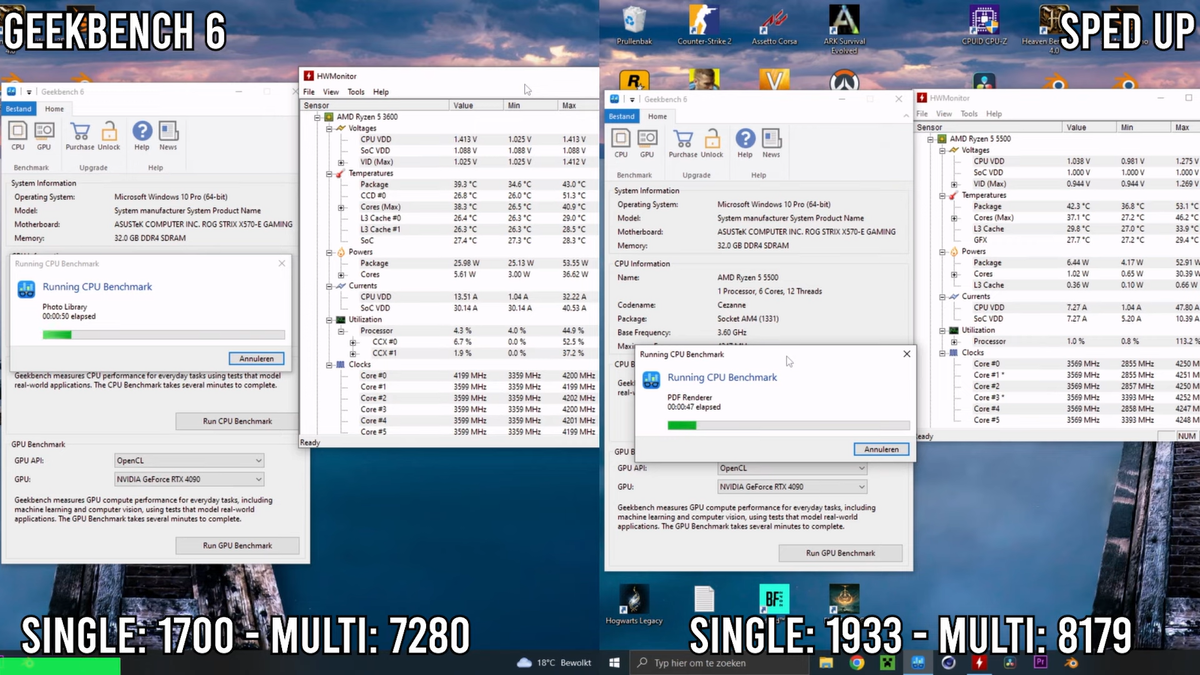1200x675 pixels.
Task: Select the Hogwarts Legacy desktop shortcut
Action: pos(634,604)
